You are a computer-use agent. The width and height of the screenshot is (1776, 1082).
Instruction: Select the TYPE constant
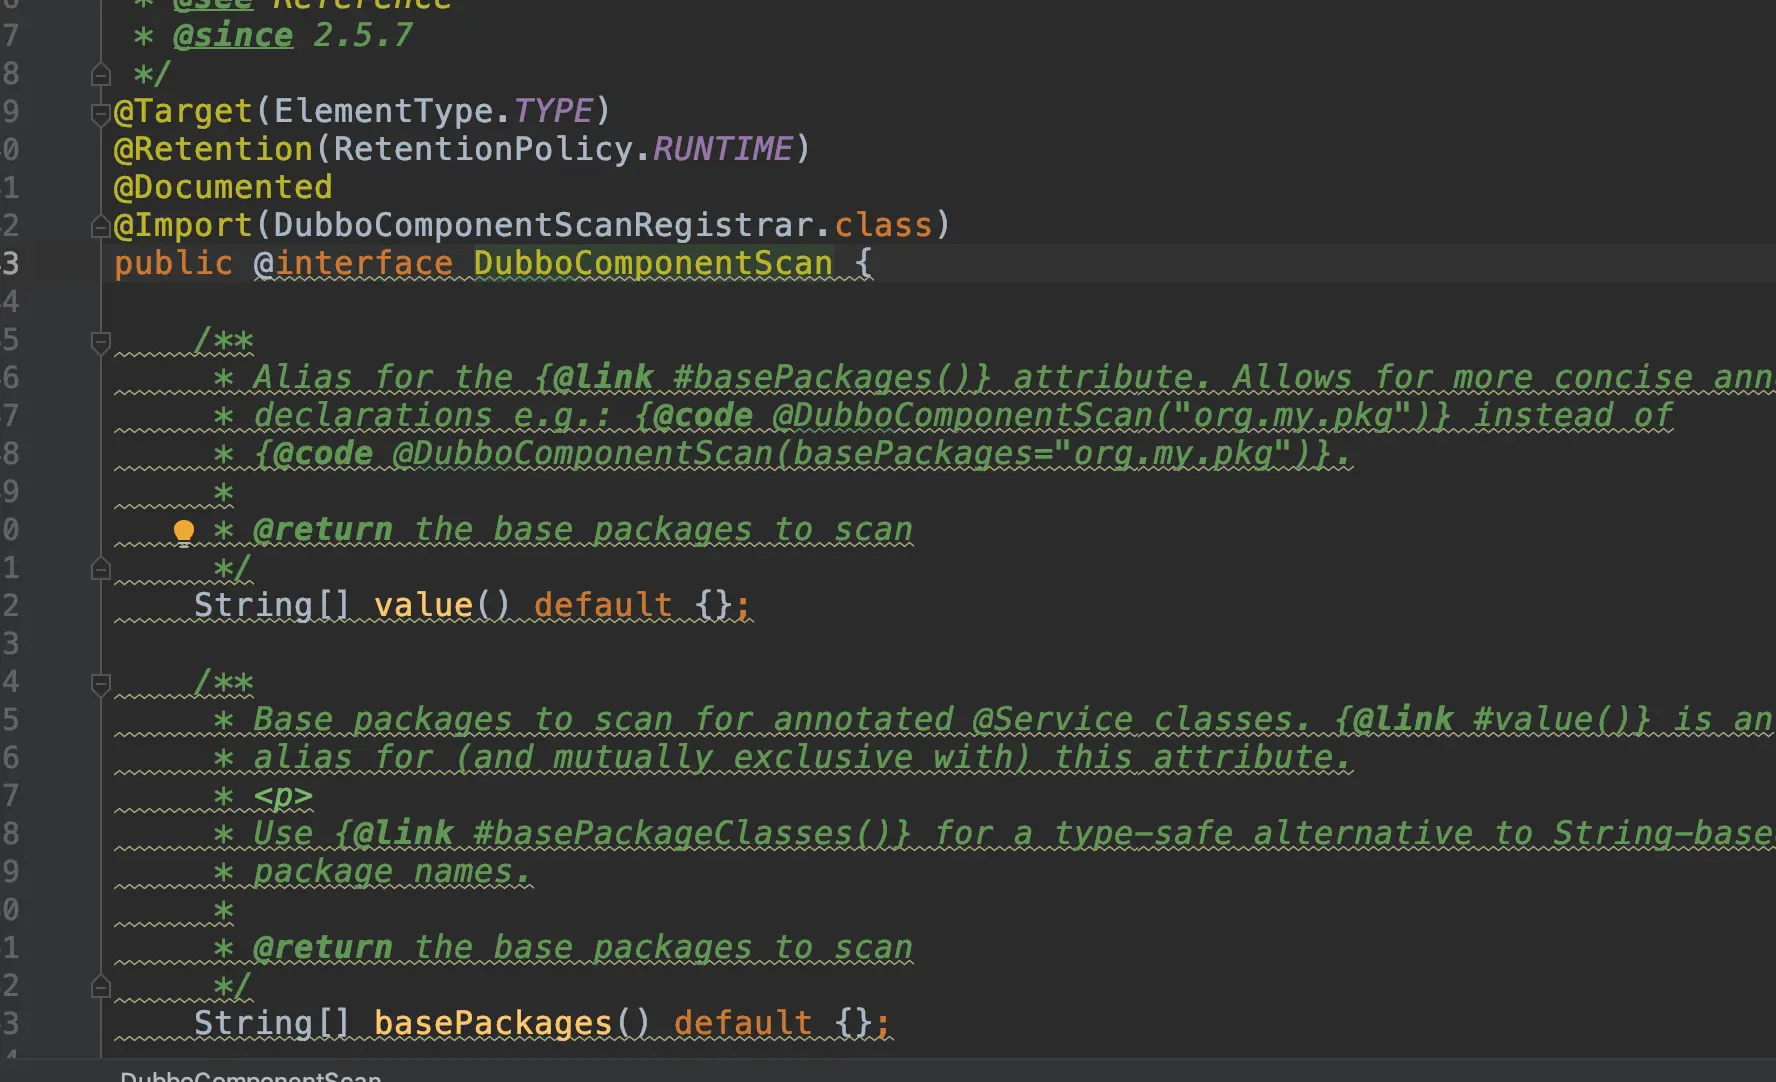coord(553,111)
